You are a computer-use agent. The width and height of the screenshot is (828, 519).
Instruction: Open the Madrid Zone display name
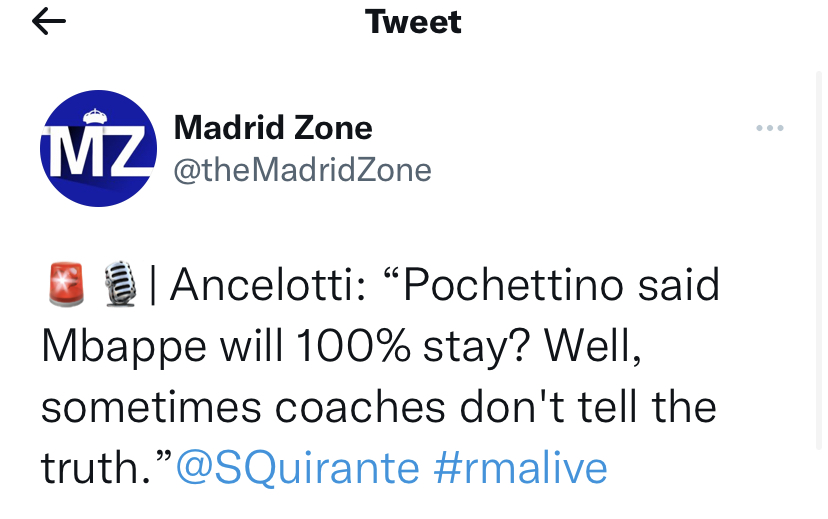click(x=273, y=128)
